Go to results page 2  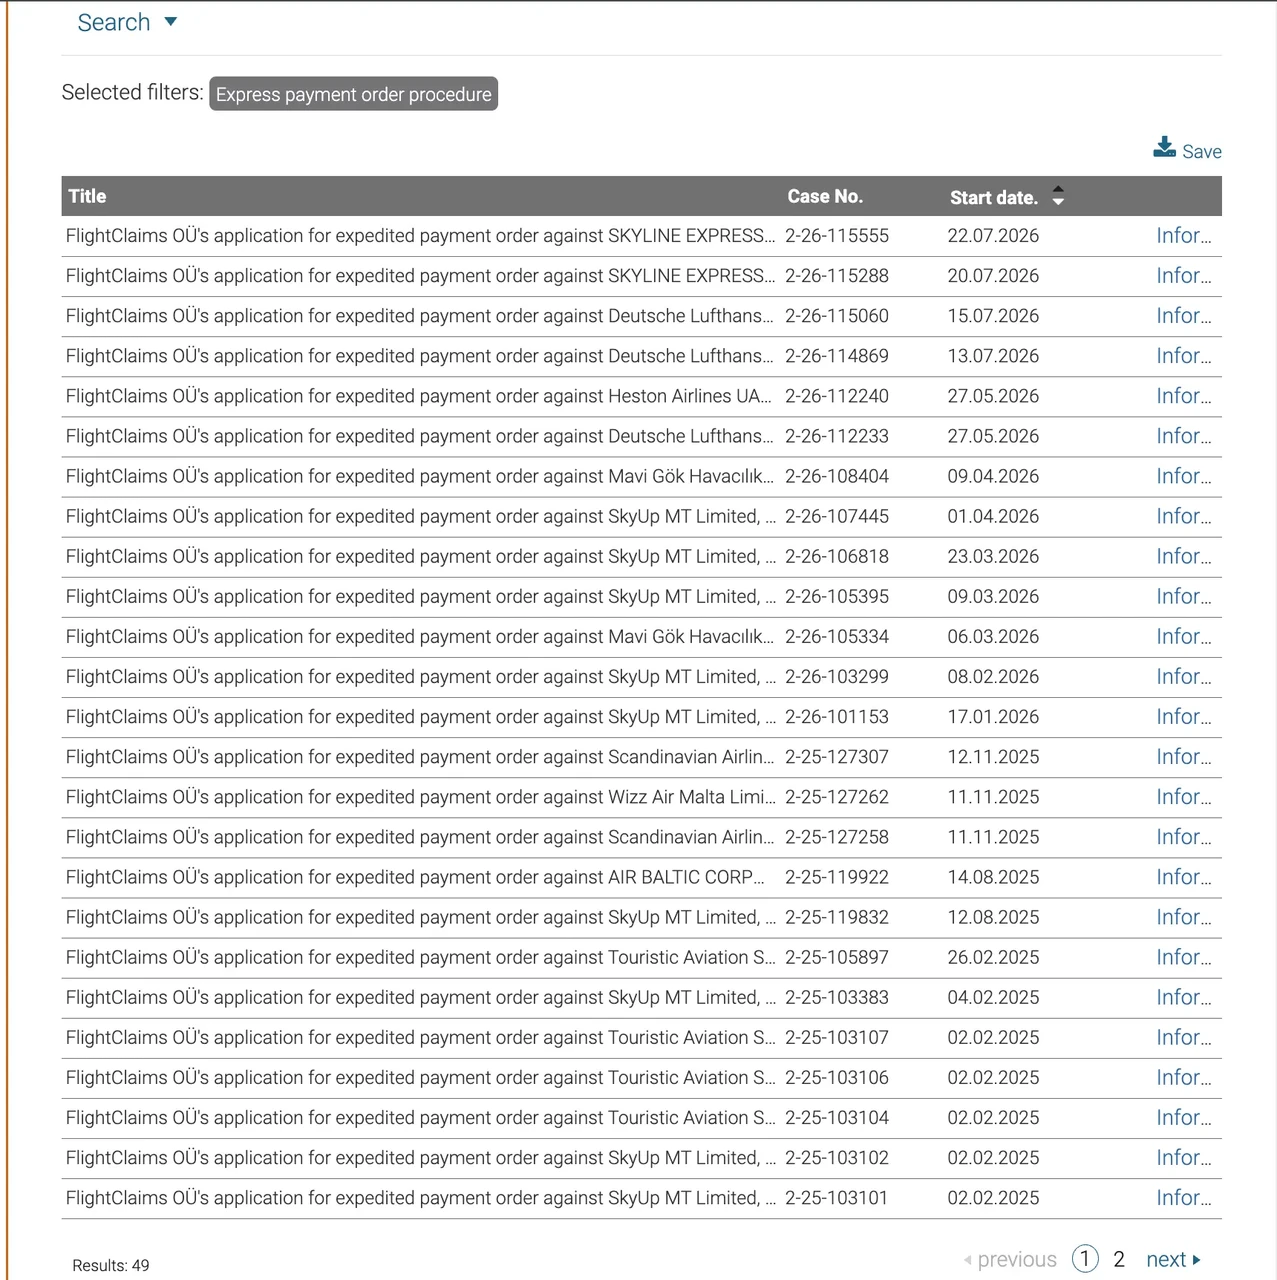tap(1119, 1259)
